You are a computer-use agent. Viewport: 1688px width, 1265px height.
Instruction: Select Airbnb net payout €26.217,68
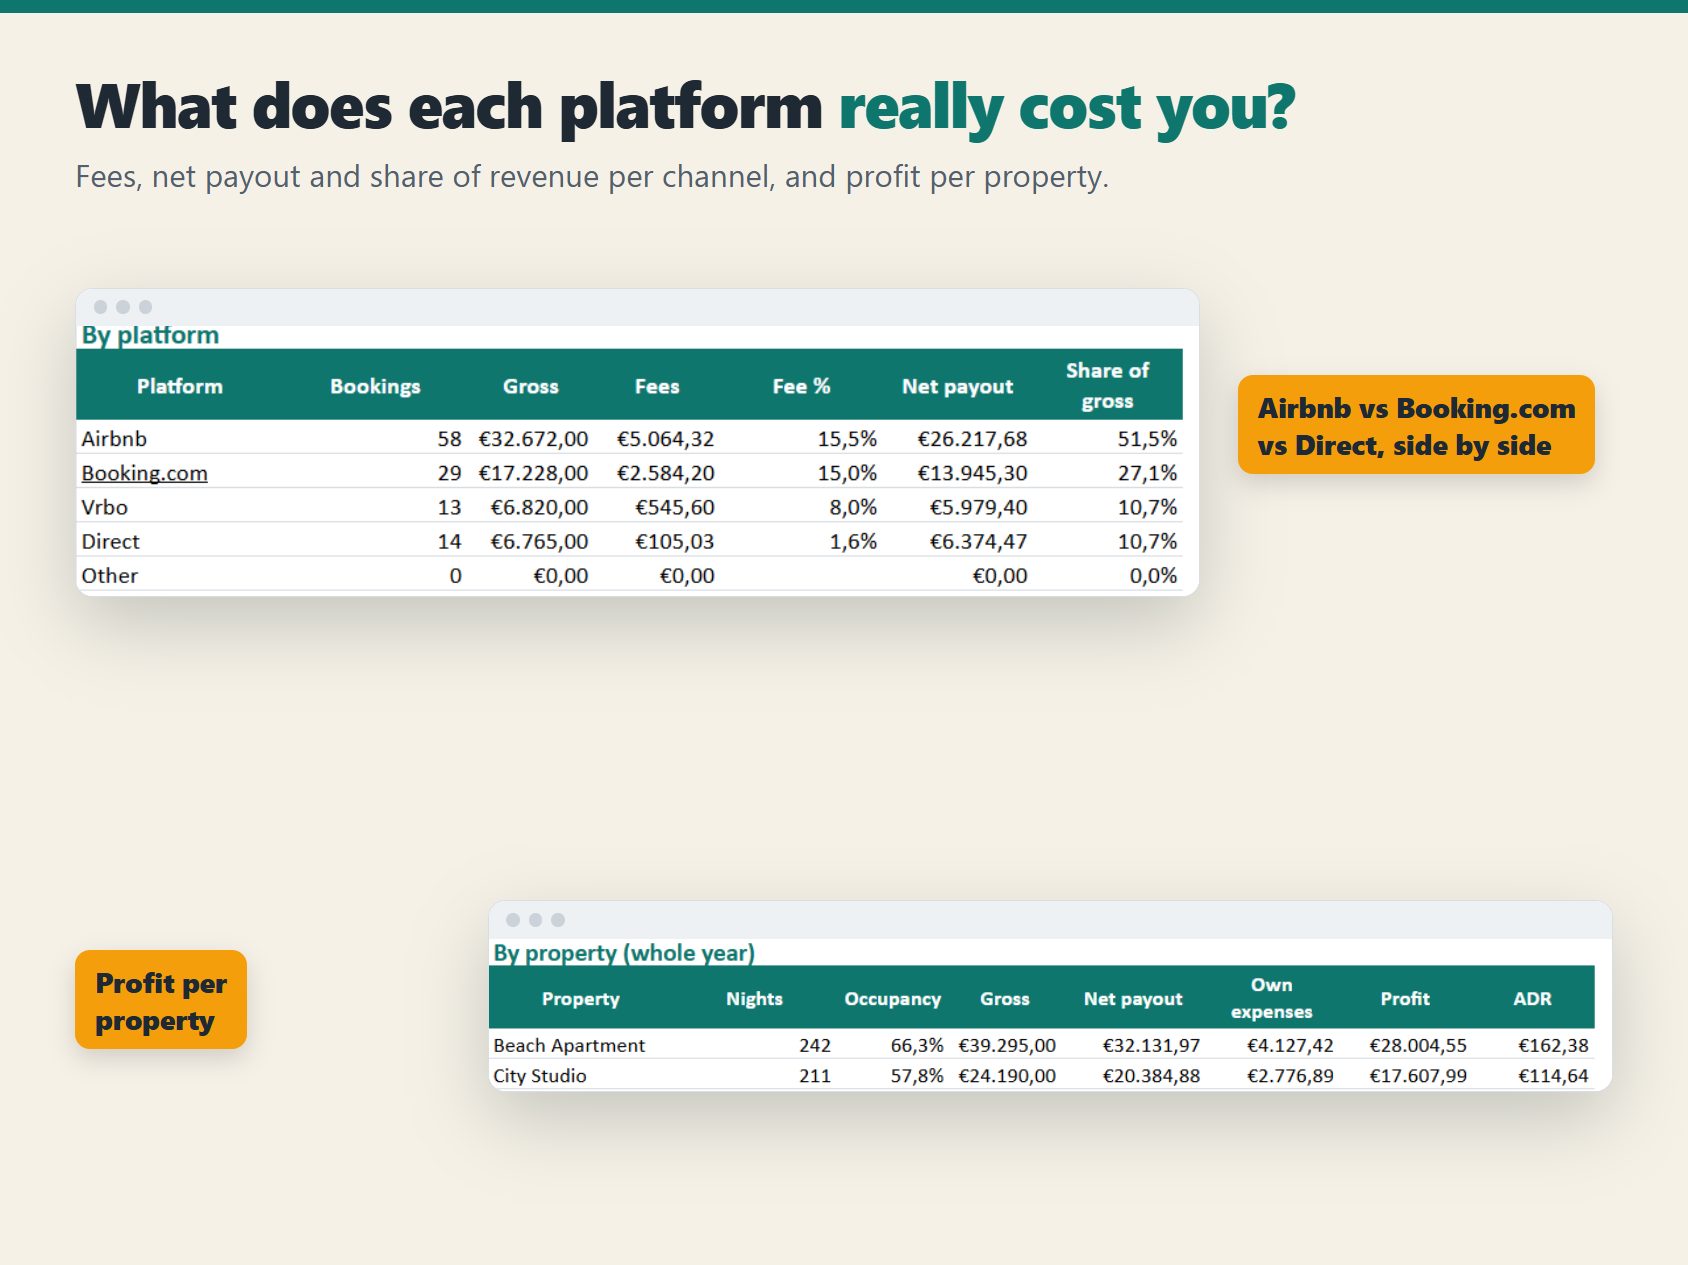pyautogui.click(x=972, y=439)
